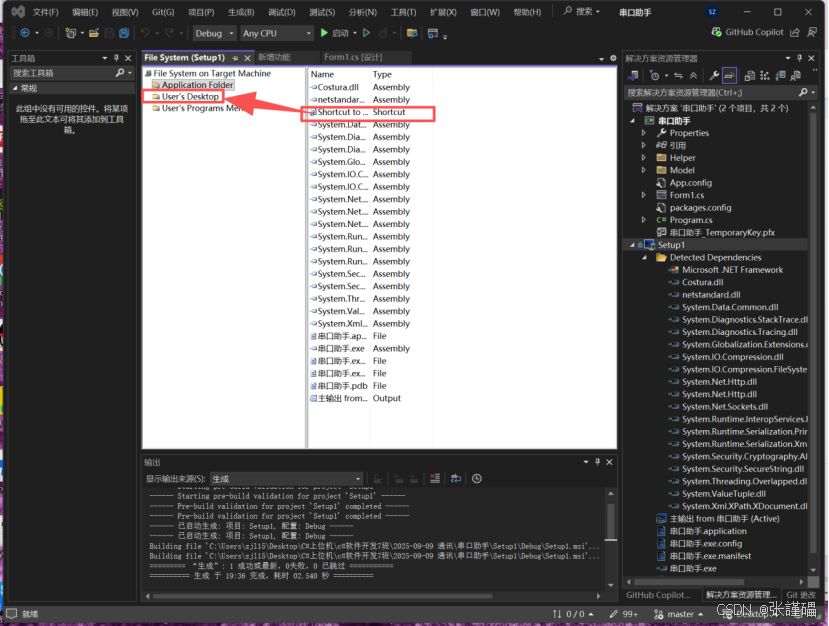Open the 文件(F) menu
The height and width of the screenshot is (626, 829).
point(45,12)
